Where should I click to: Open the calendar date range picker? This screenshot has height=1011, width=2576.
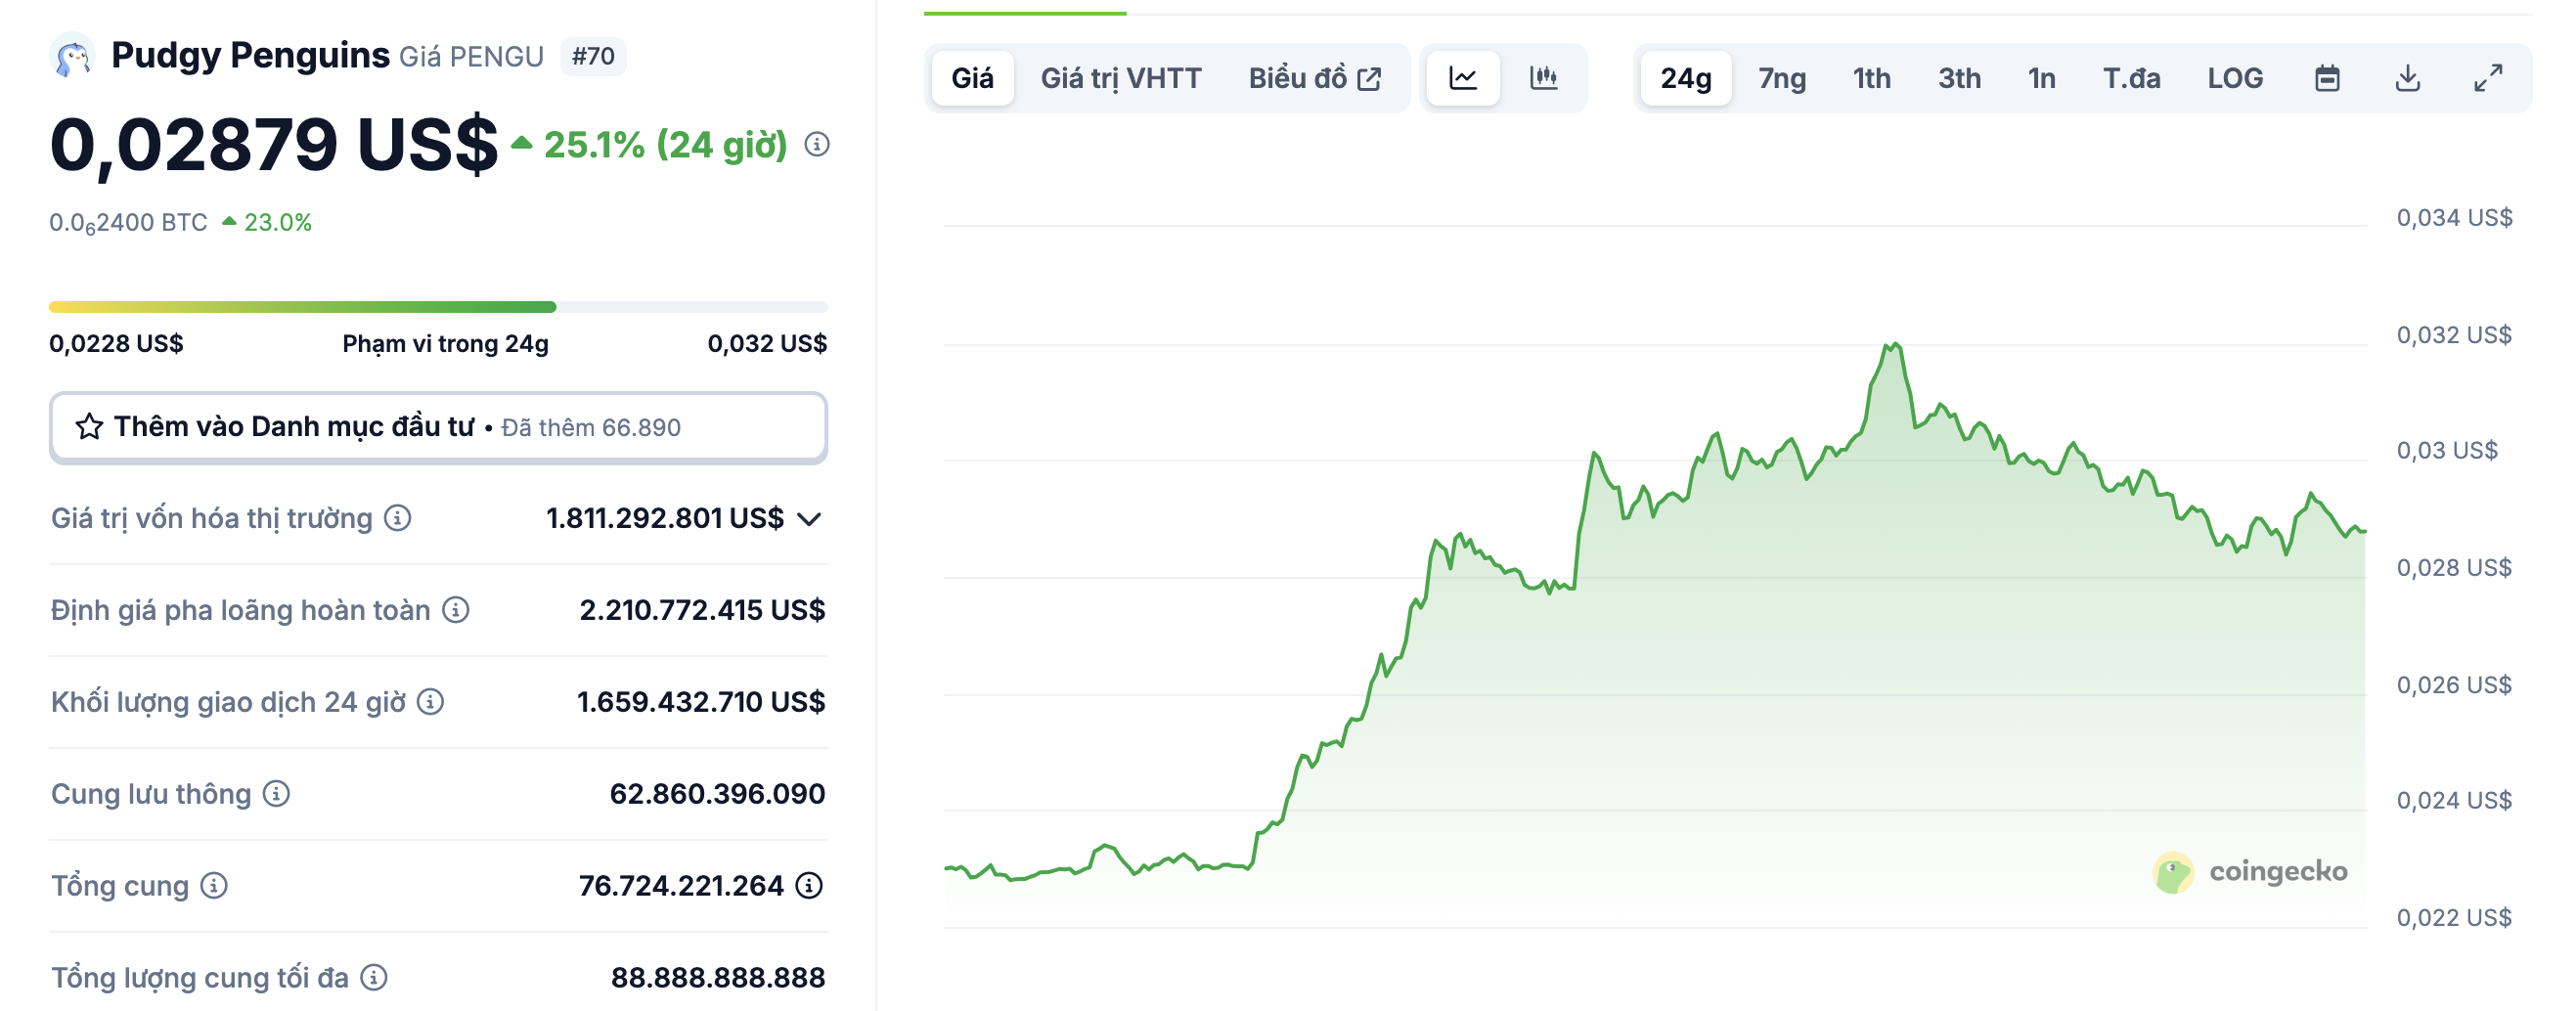pos(2326,78)
